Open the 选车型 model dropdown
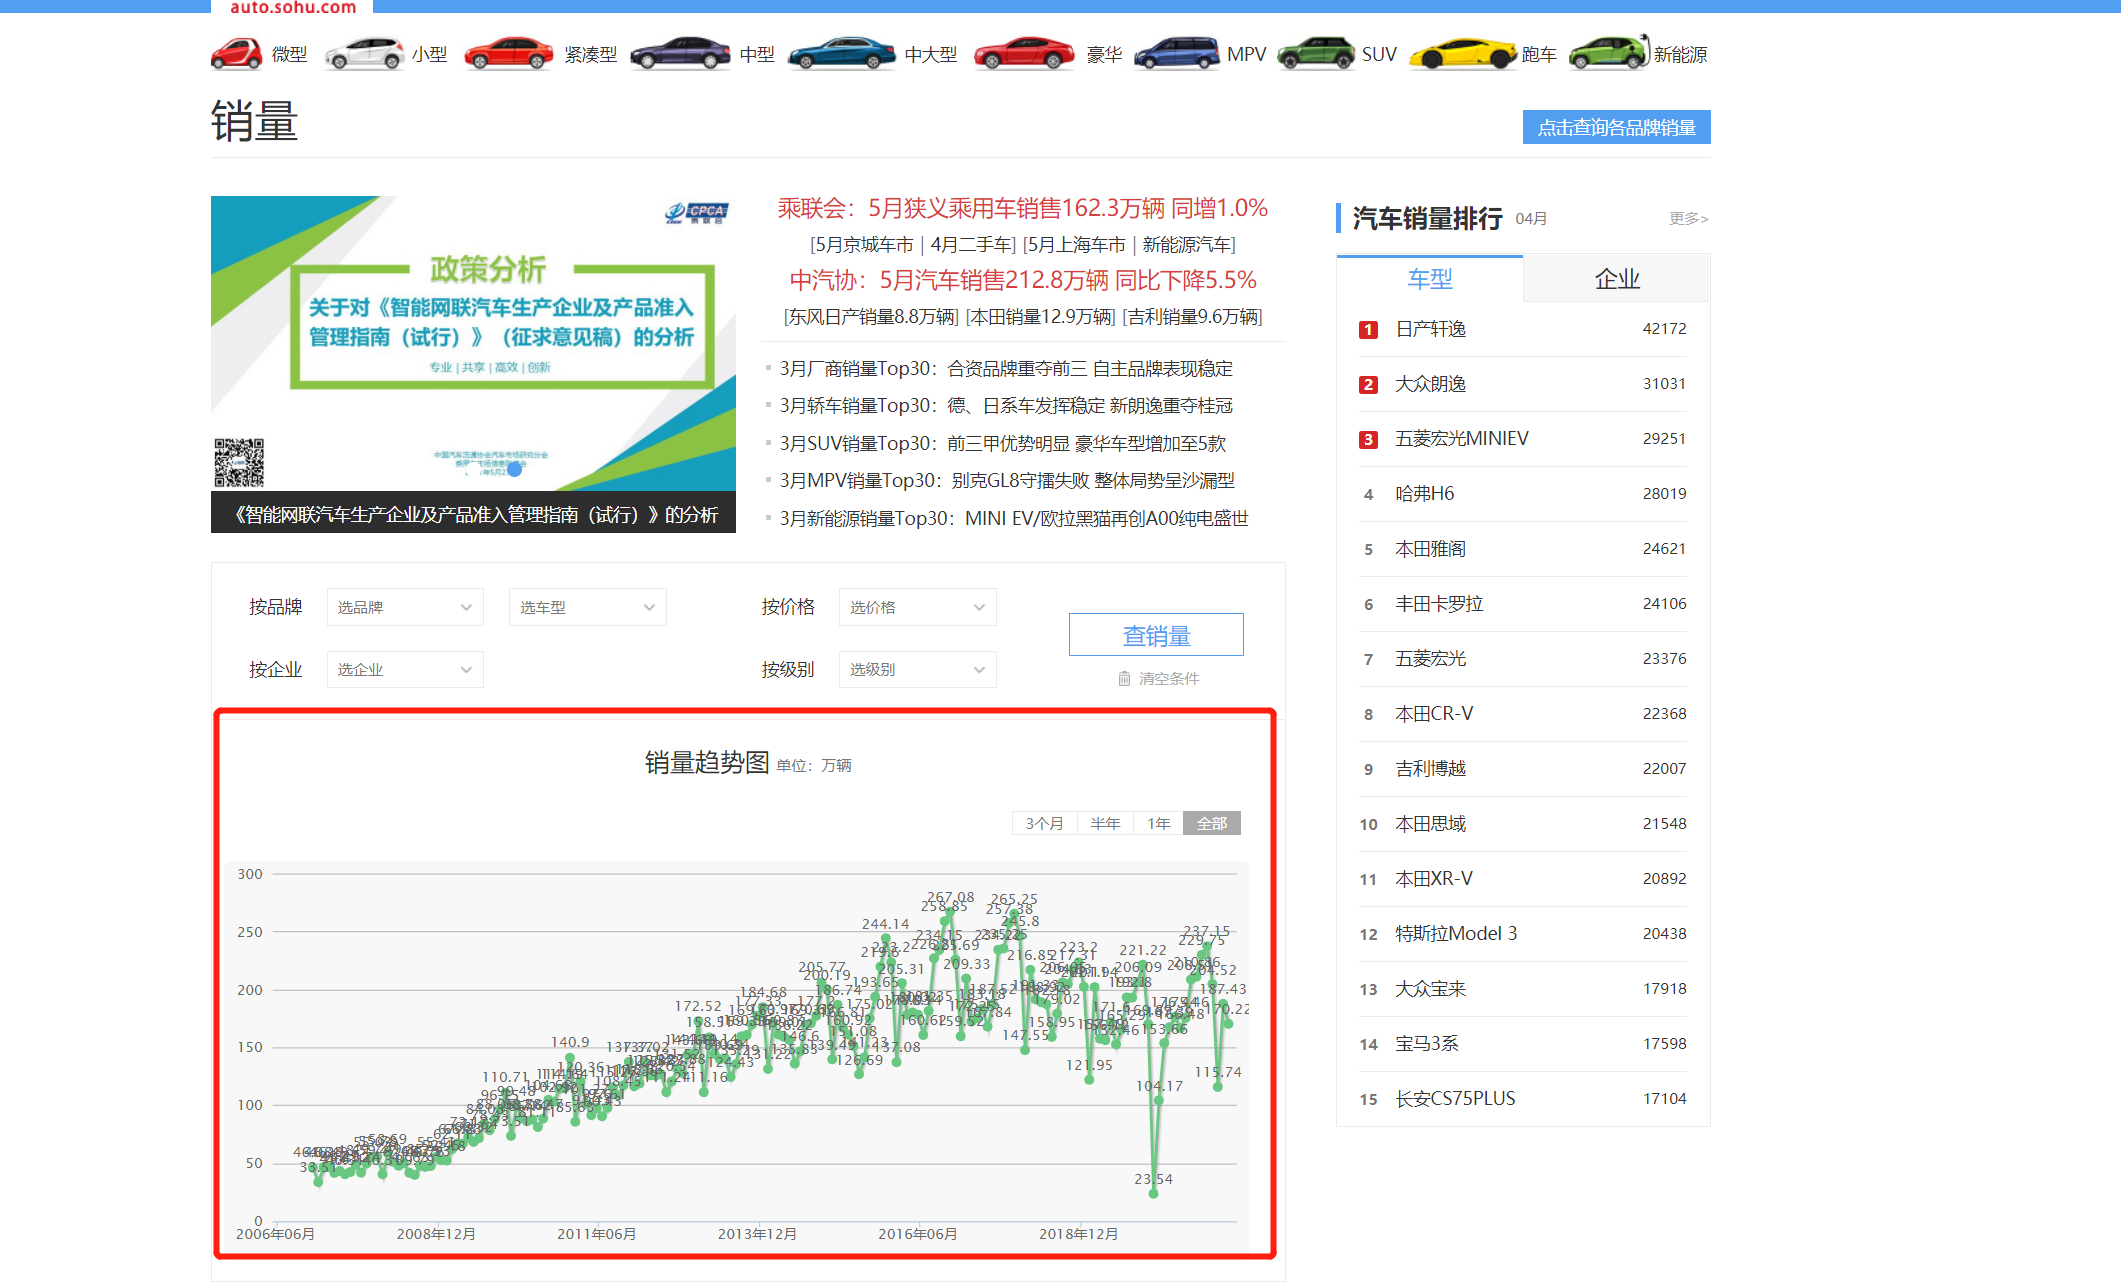The width and height of the screenshot is (2121, 1282). point(588,607)
